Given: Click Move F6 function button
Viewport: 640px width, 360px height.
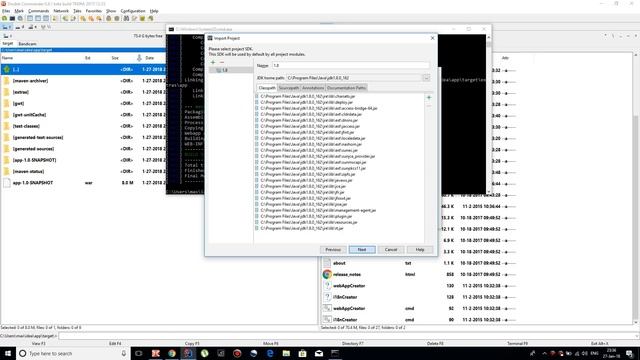Looking at the screenshot, I should tap(271, 344).
